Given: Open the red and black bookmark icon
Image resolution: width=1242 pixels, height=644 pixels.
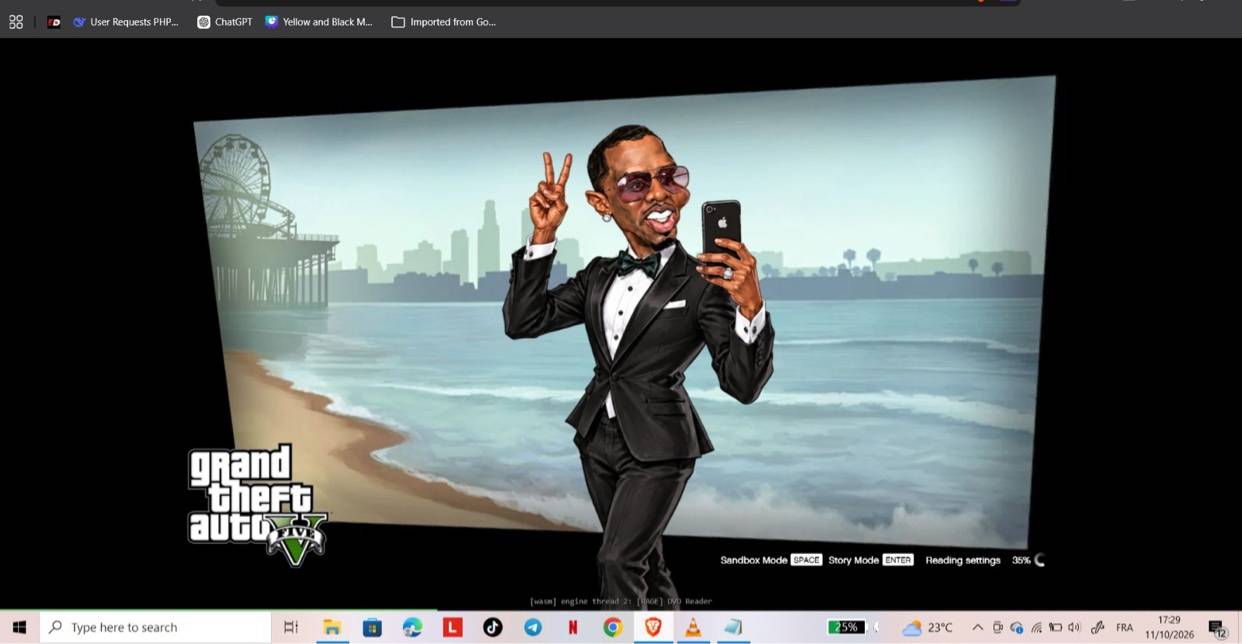Looking at the screenshot, I should (x=54, y=22).
